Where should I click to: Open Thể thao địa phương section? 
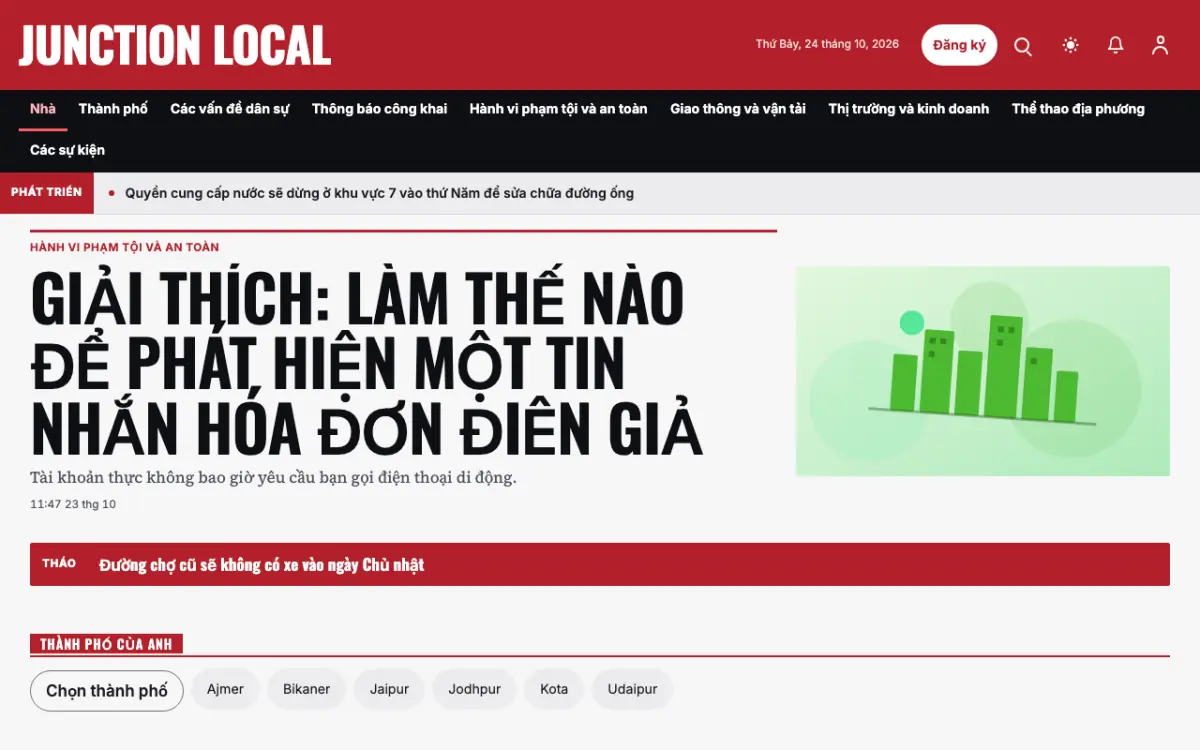[x=1078, y=109]
